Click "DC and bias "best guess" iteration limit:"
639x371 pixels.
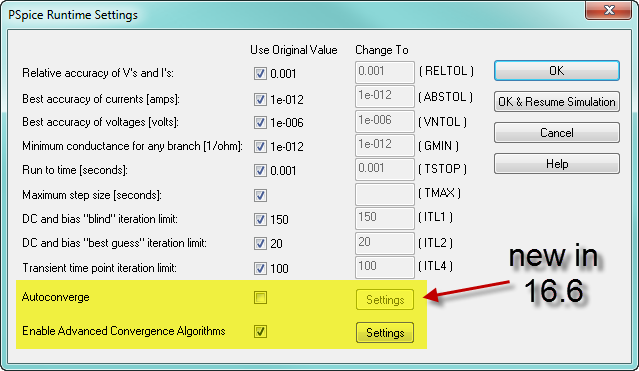click(115, 243)
